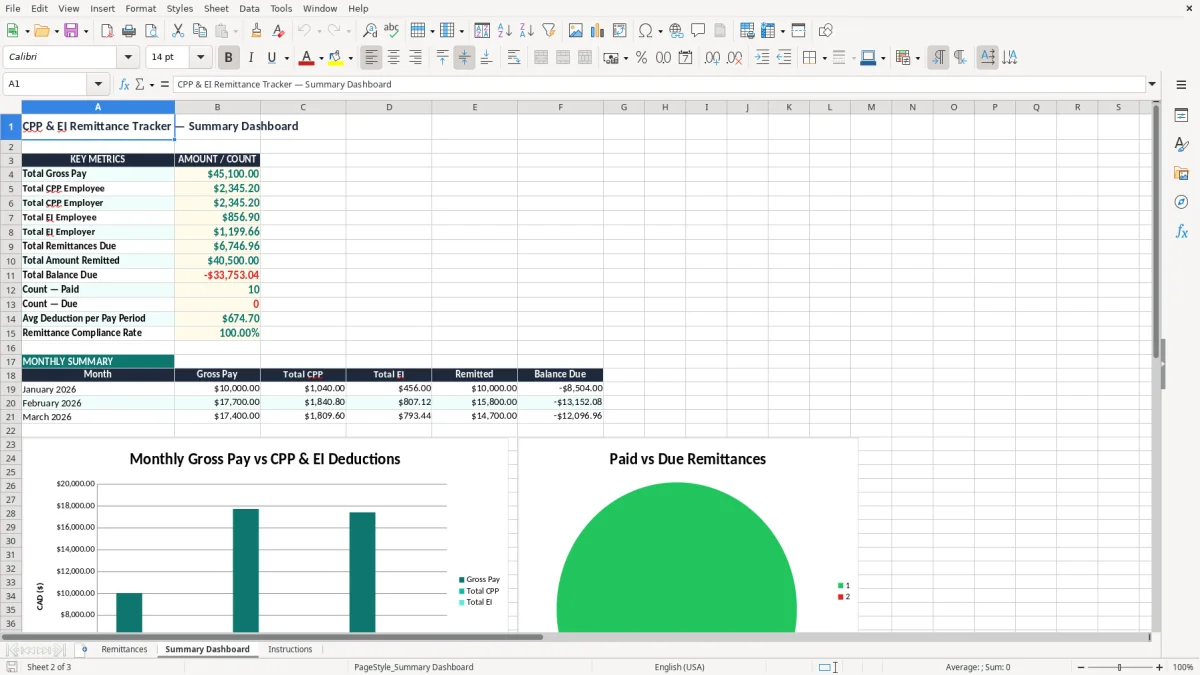Open the Font Name dropdown arrow

click(x=128, y=58)
